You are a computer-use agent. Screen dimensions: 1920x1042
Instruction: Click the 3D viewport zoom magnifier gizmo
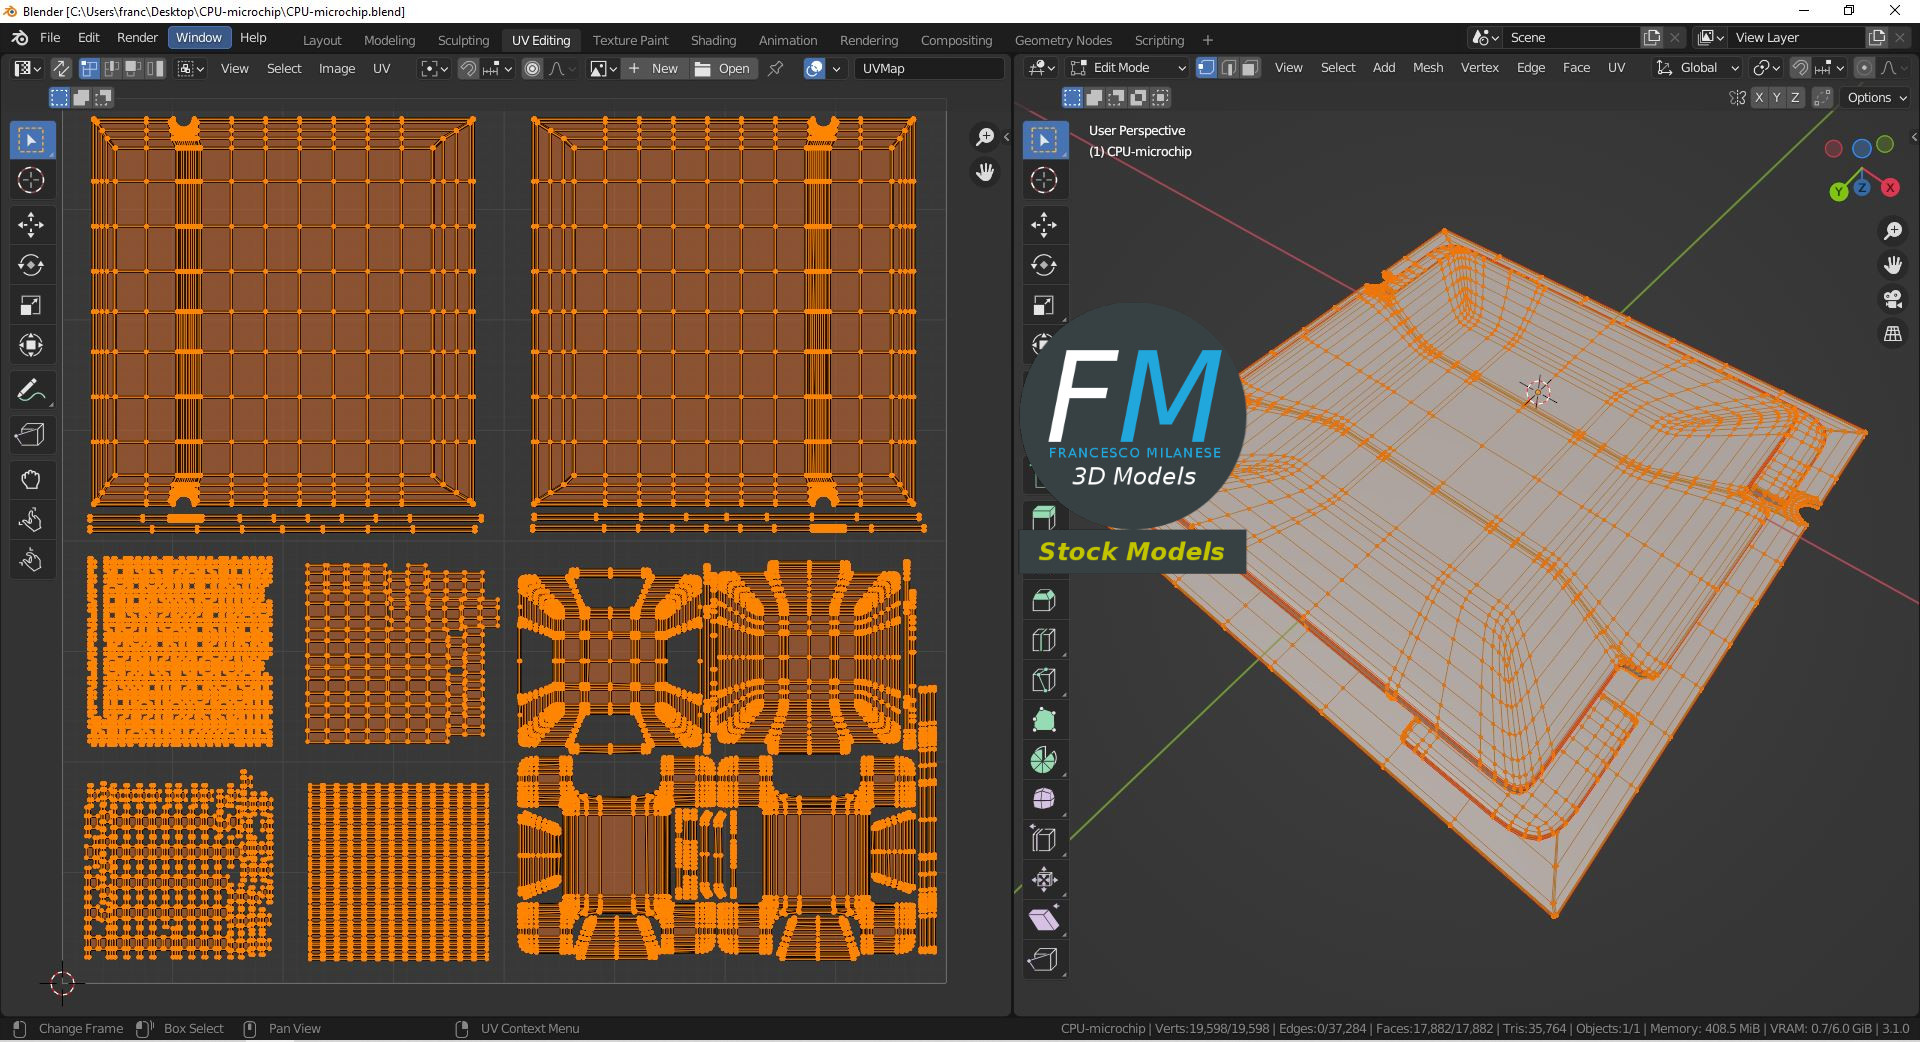1893,231
